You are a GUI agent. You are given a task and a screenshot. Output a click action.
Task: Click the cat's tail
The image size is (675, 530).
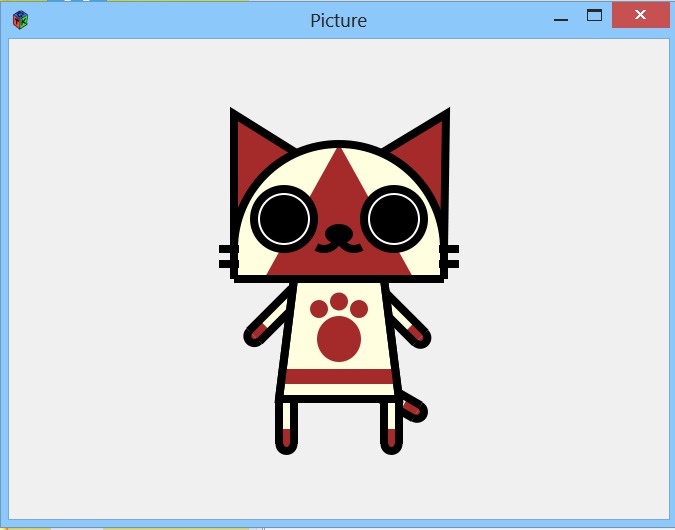tap(413, 408)
